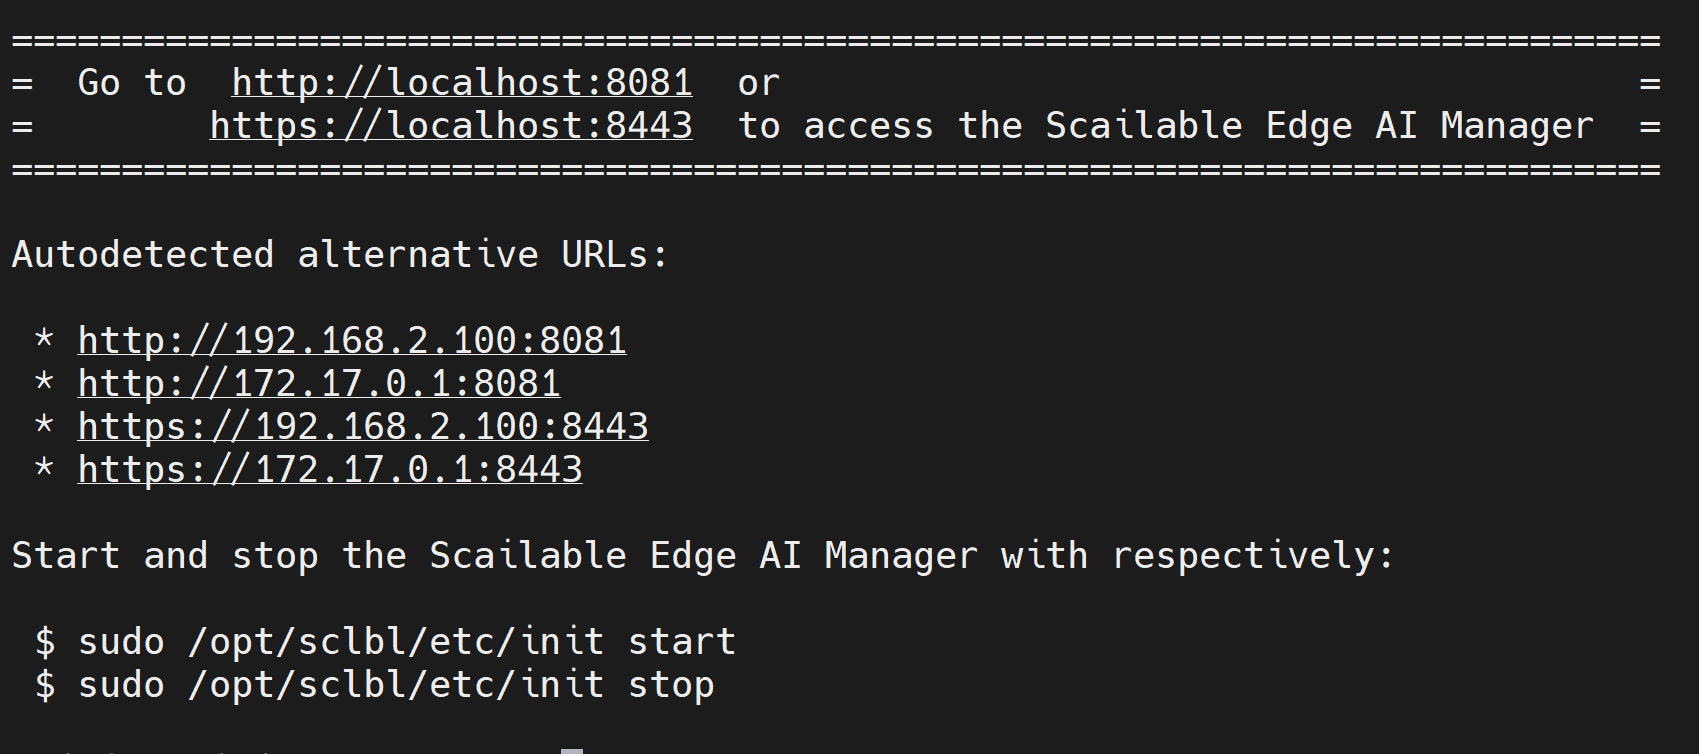Click the word 'or' after localhost:8081
The width and height of the screenshot is (1699, 754).
759,84
